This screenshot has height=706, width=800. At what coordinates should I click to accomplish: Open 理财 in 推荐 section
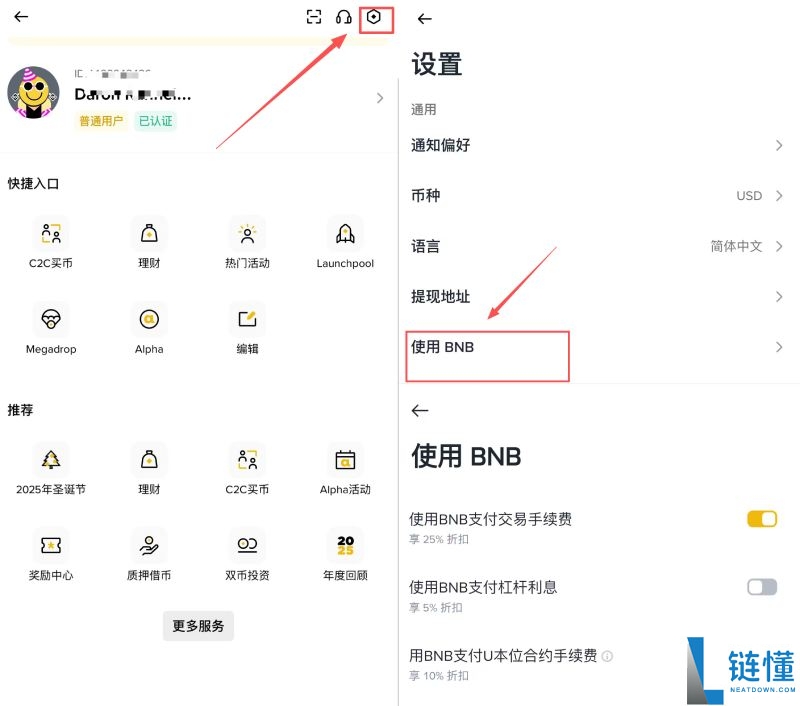click(149, 470)
